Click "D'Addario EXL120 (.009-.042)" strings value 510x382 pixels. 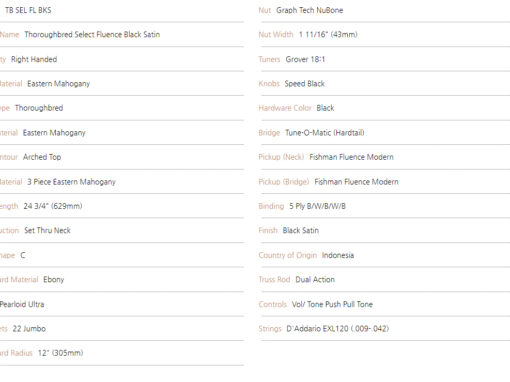pyautogui.click(x=338, y=329)
